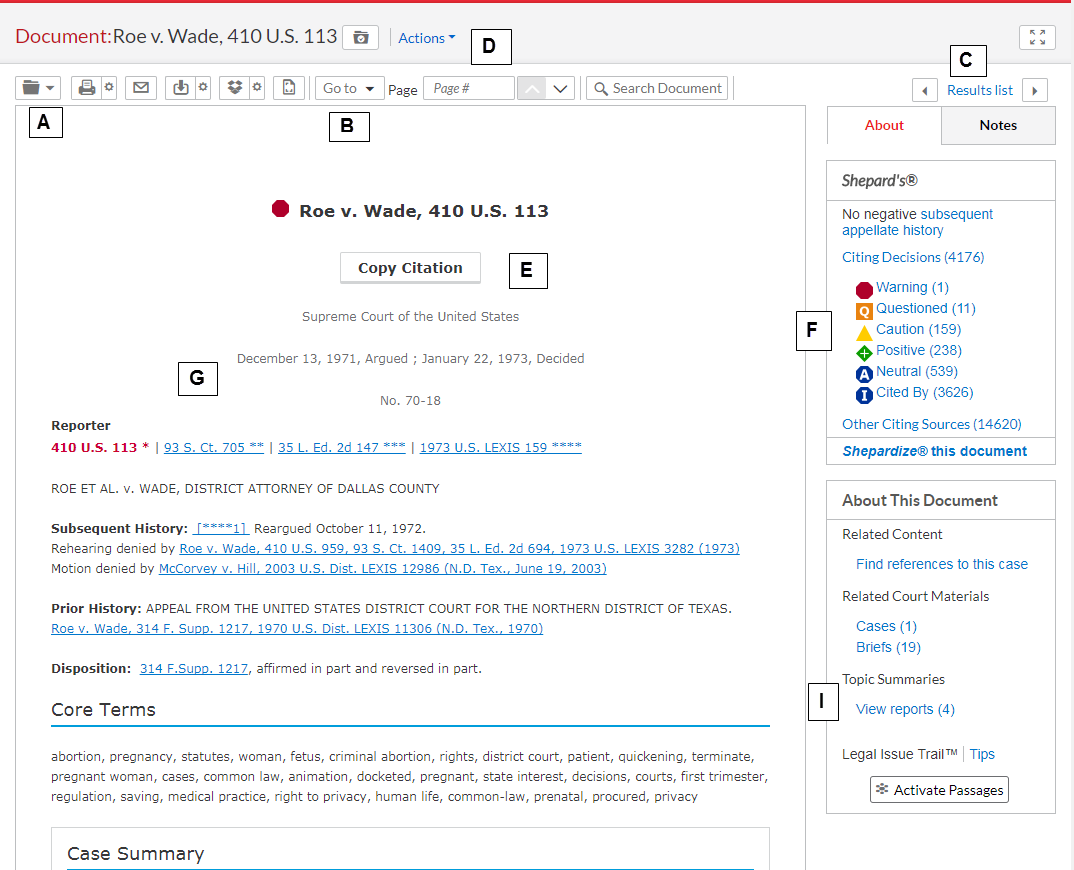Screen dimensions: 1074x870
Task: Open the 93 S. Ct. 705 reporter link
Action: pyautogui.click(x=214, y=447)
